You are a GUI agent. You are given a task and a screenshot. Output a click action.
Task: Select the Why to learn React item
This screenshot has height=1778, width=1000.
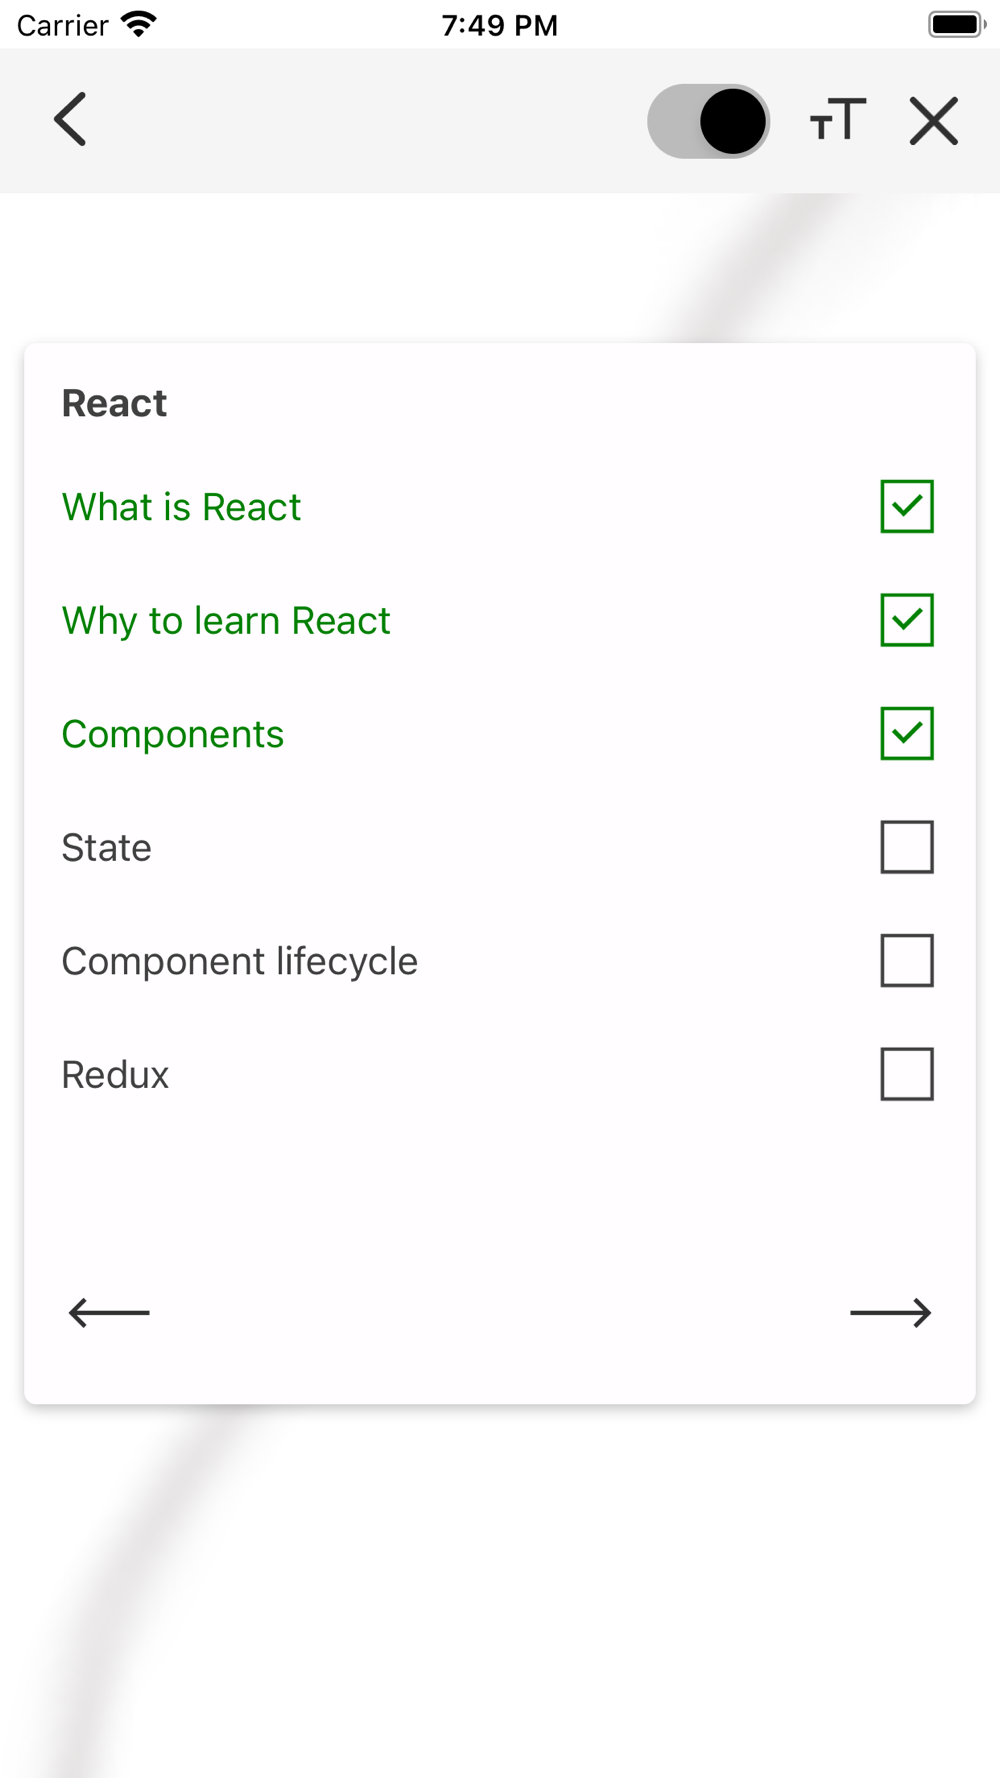[226, 621]
